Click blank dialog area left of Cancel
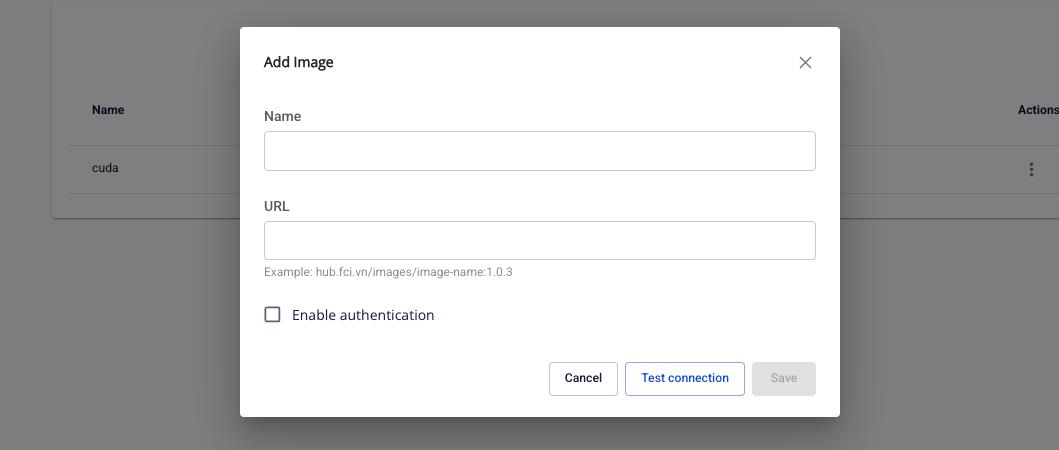This screenshot has width=1059, height=450. tap(400, 379)
